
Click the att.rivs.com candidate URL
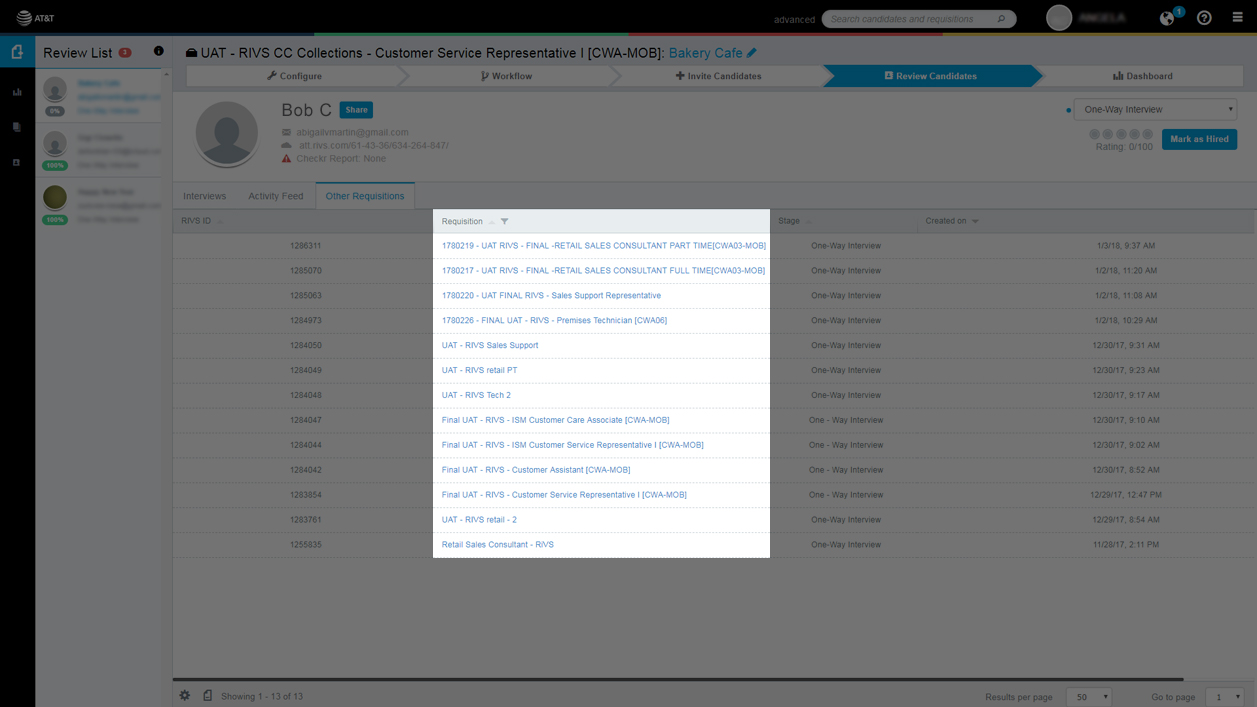click(x=374, y=146)
